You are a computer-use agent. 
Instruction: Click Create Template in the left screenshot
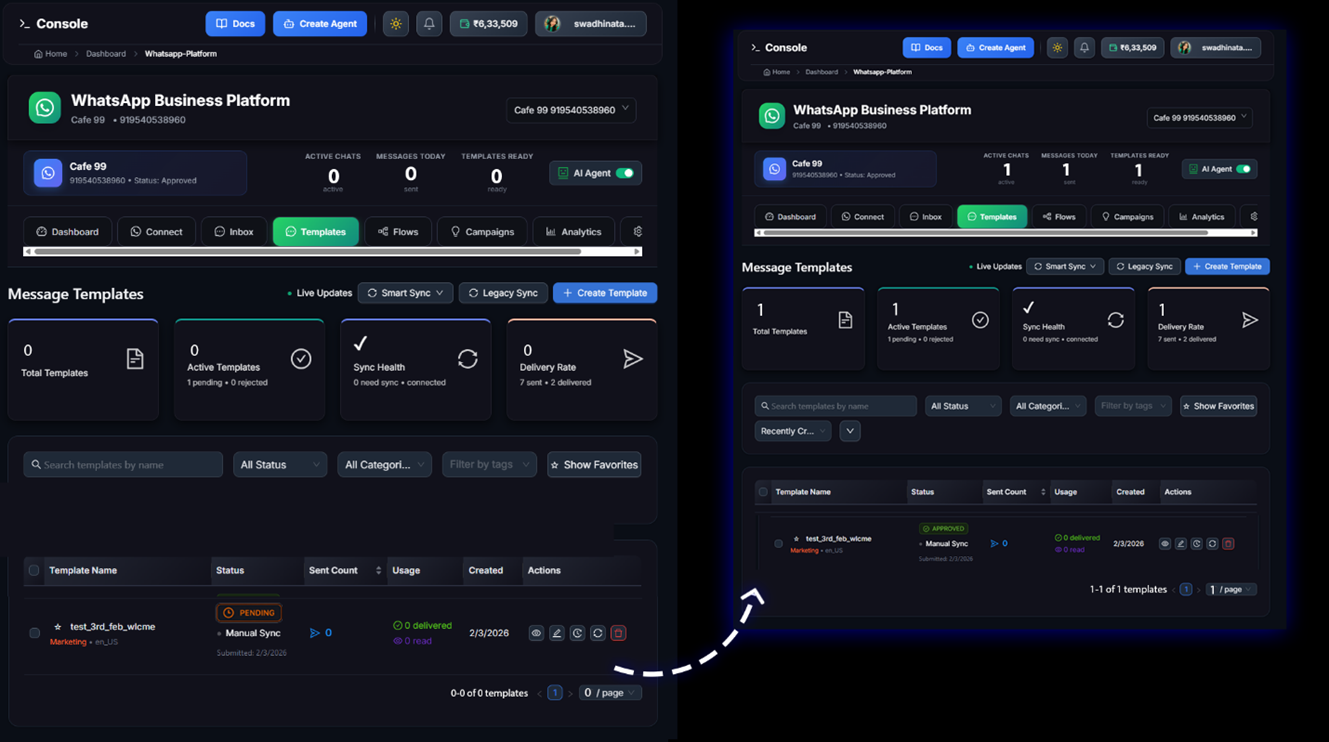[605, 293]
